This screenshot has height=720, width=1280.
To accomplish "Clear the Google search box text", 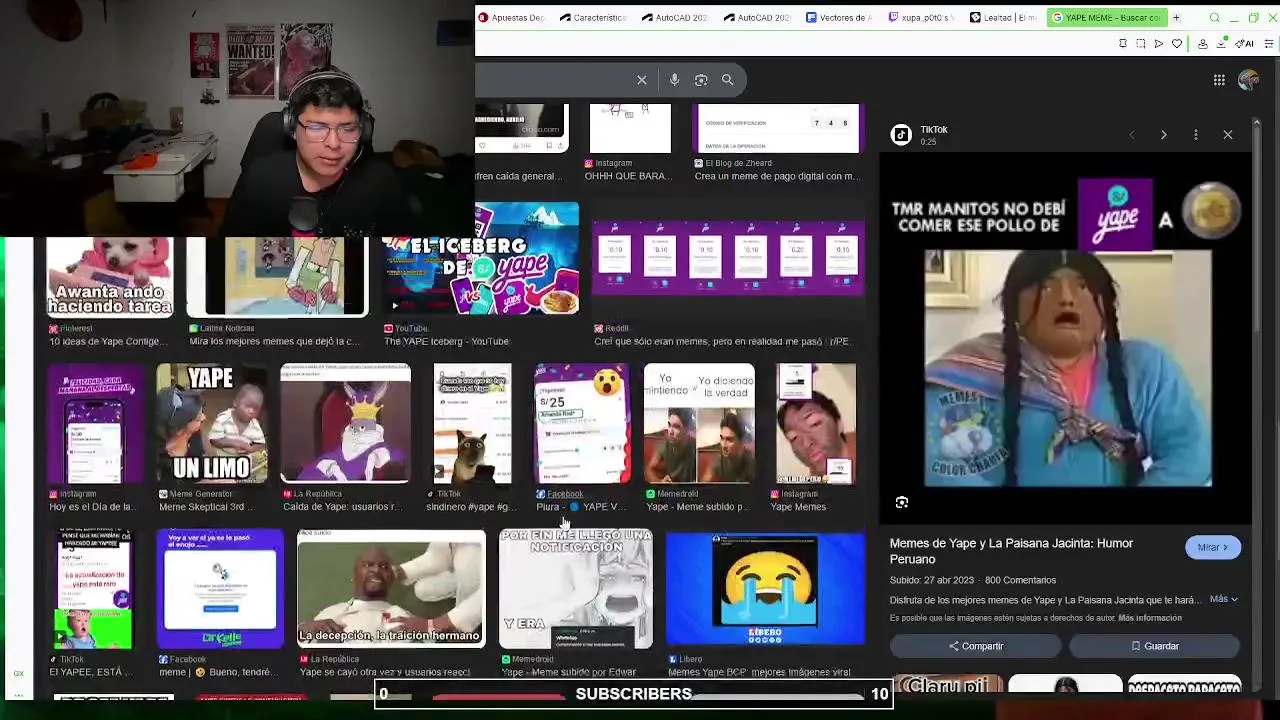I will click(642, 80).
